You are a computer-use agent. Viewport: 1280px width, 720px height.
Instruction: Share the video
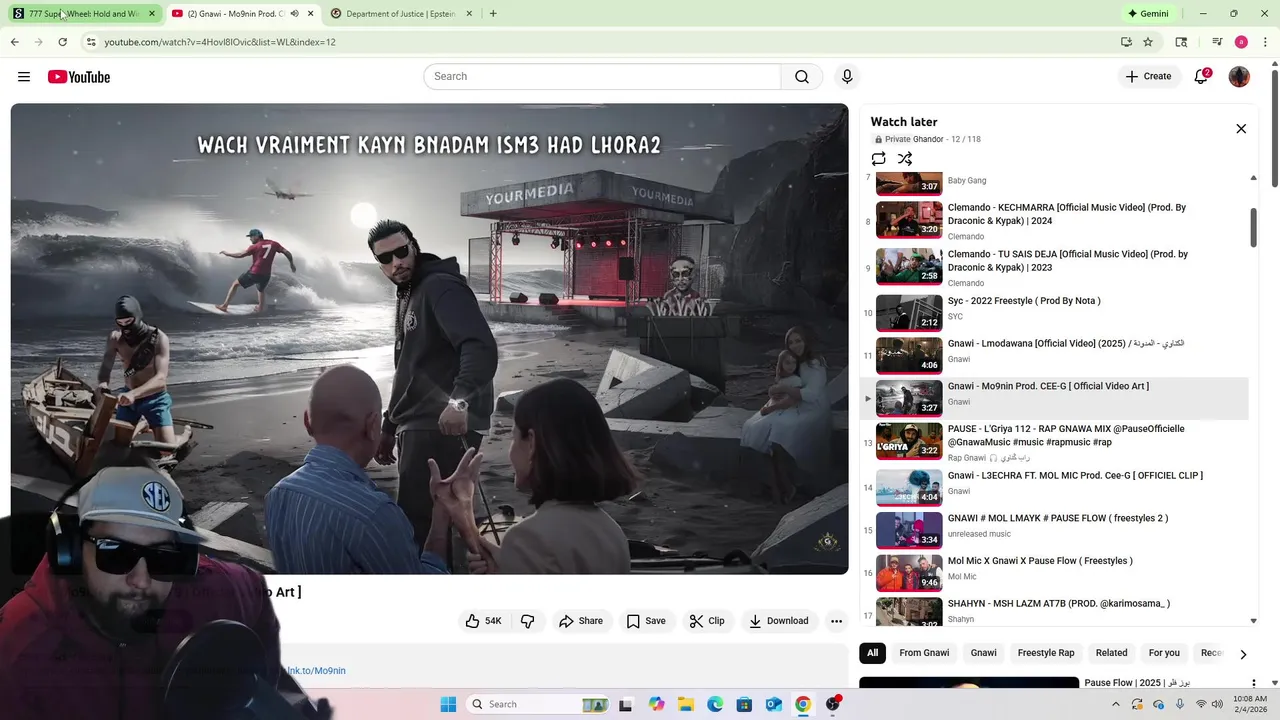point(581,621)
